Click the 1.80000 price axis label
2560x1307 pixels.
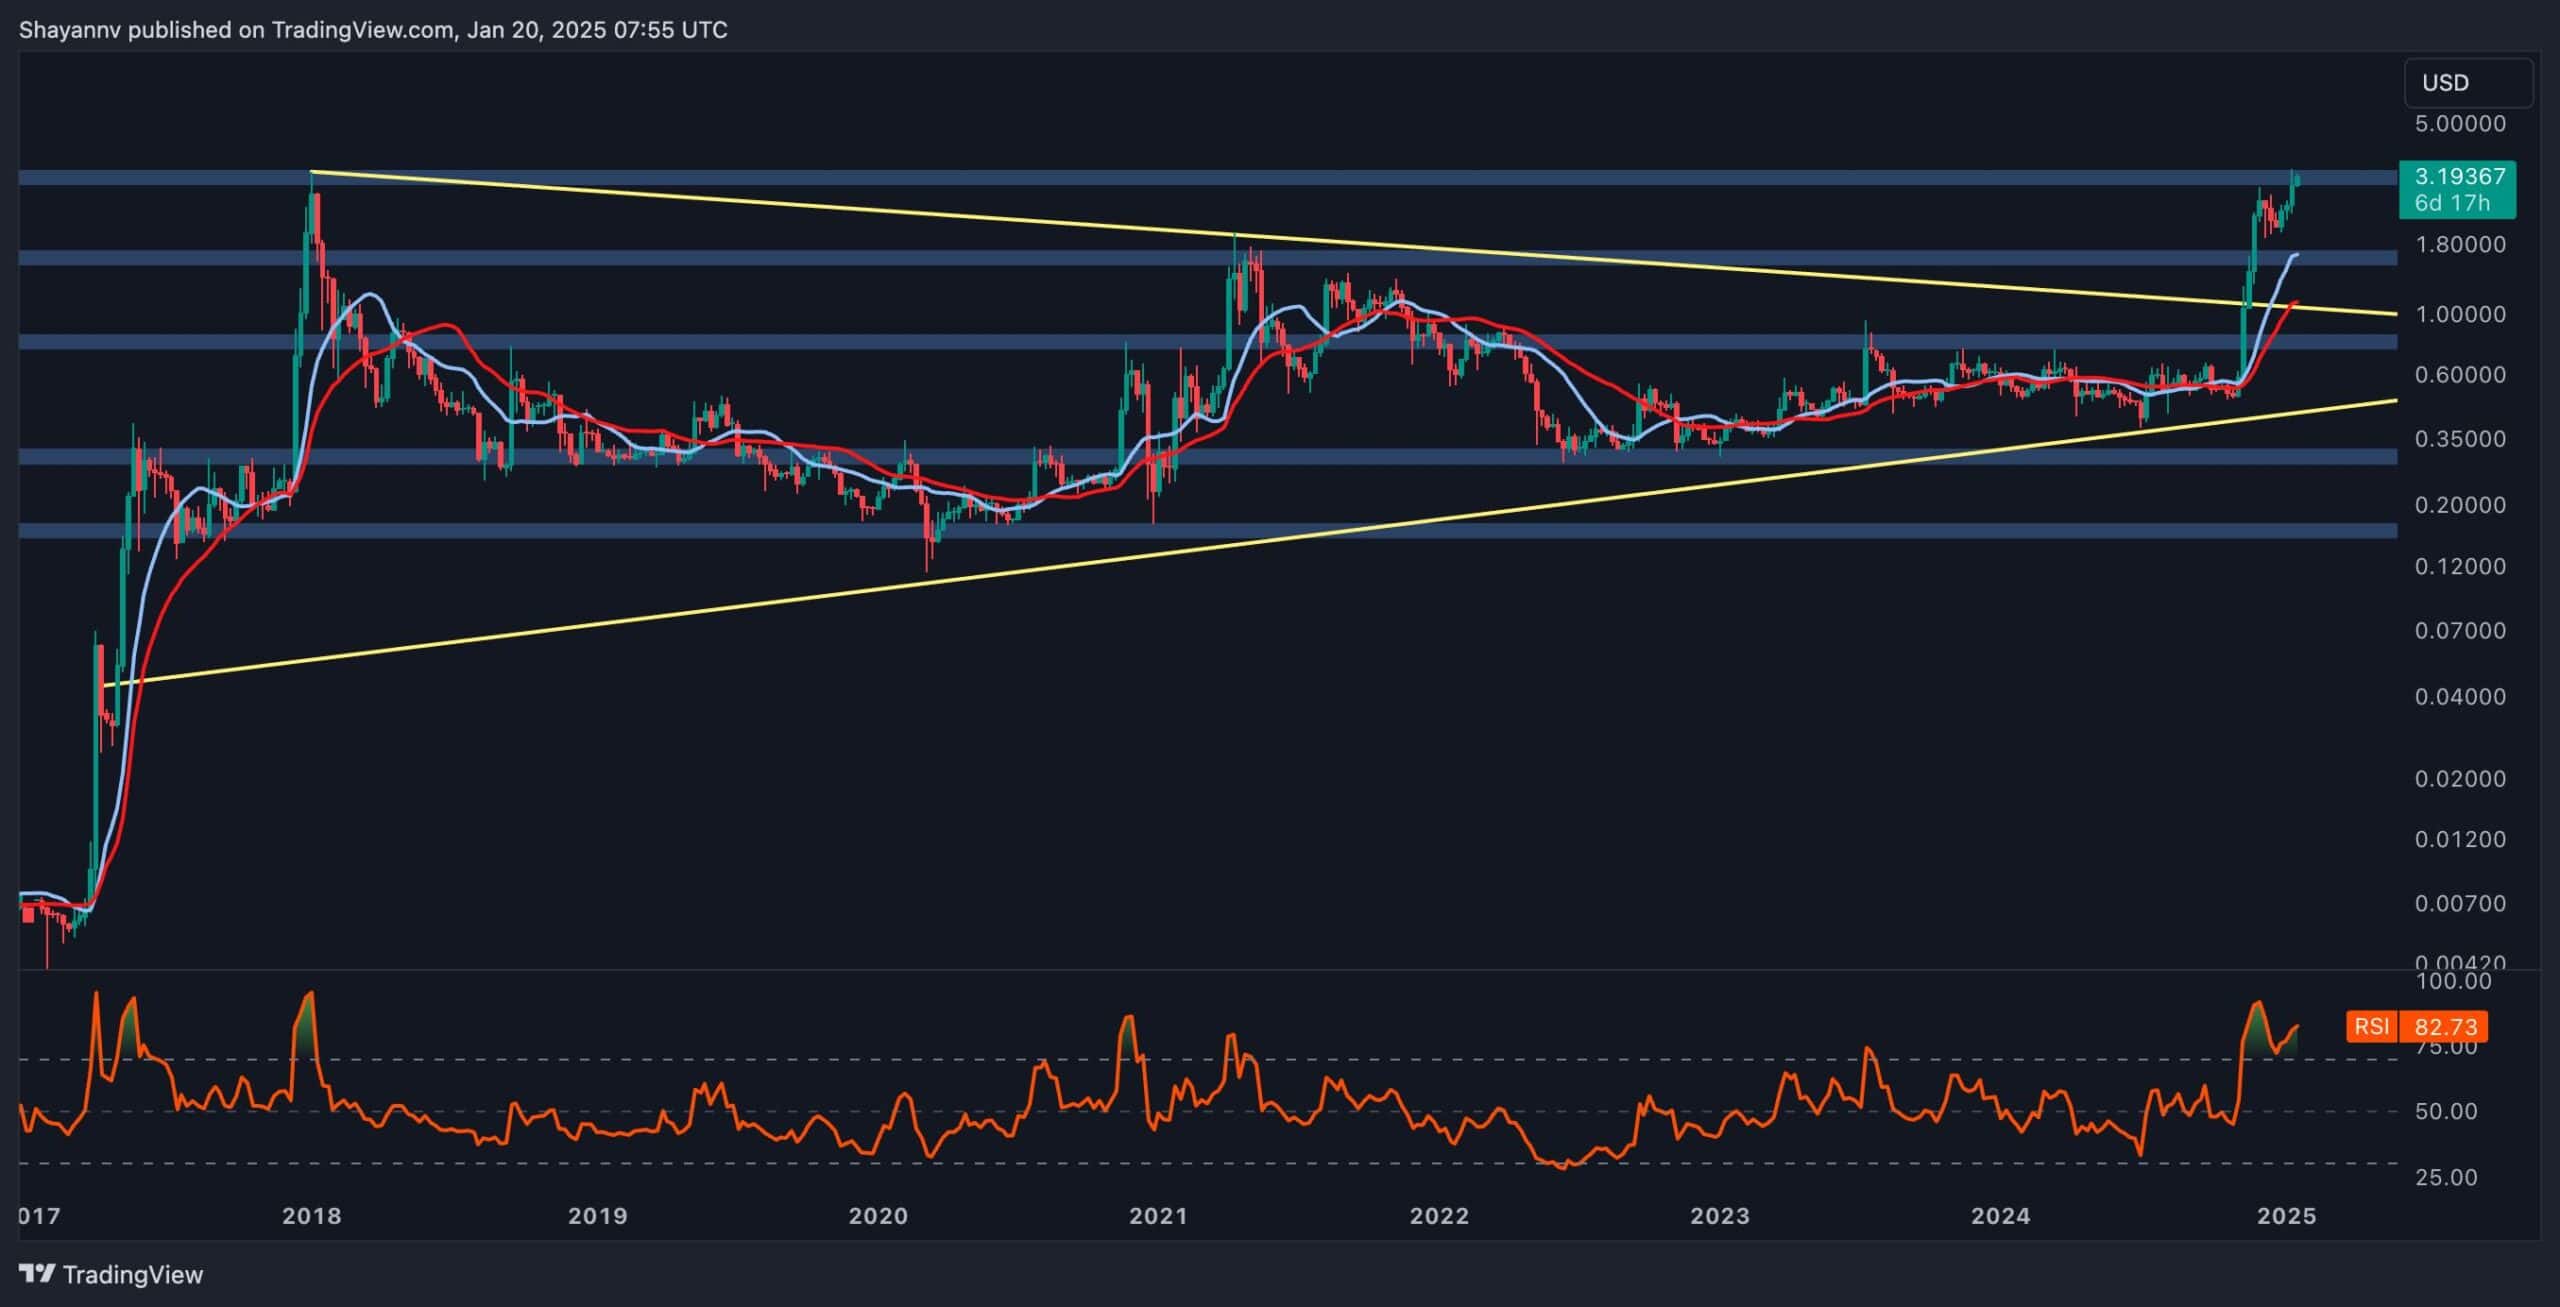coord(2460,245)
